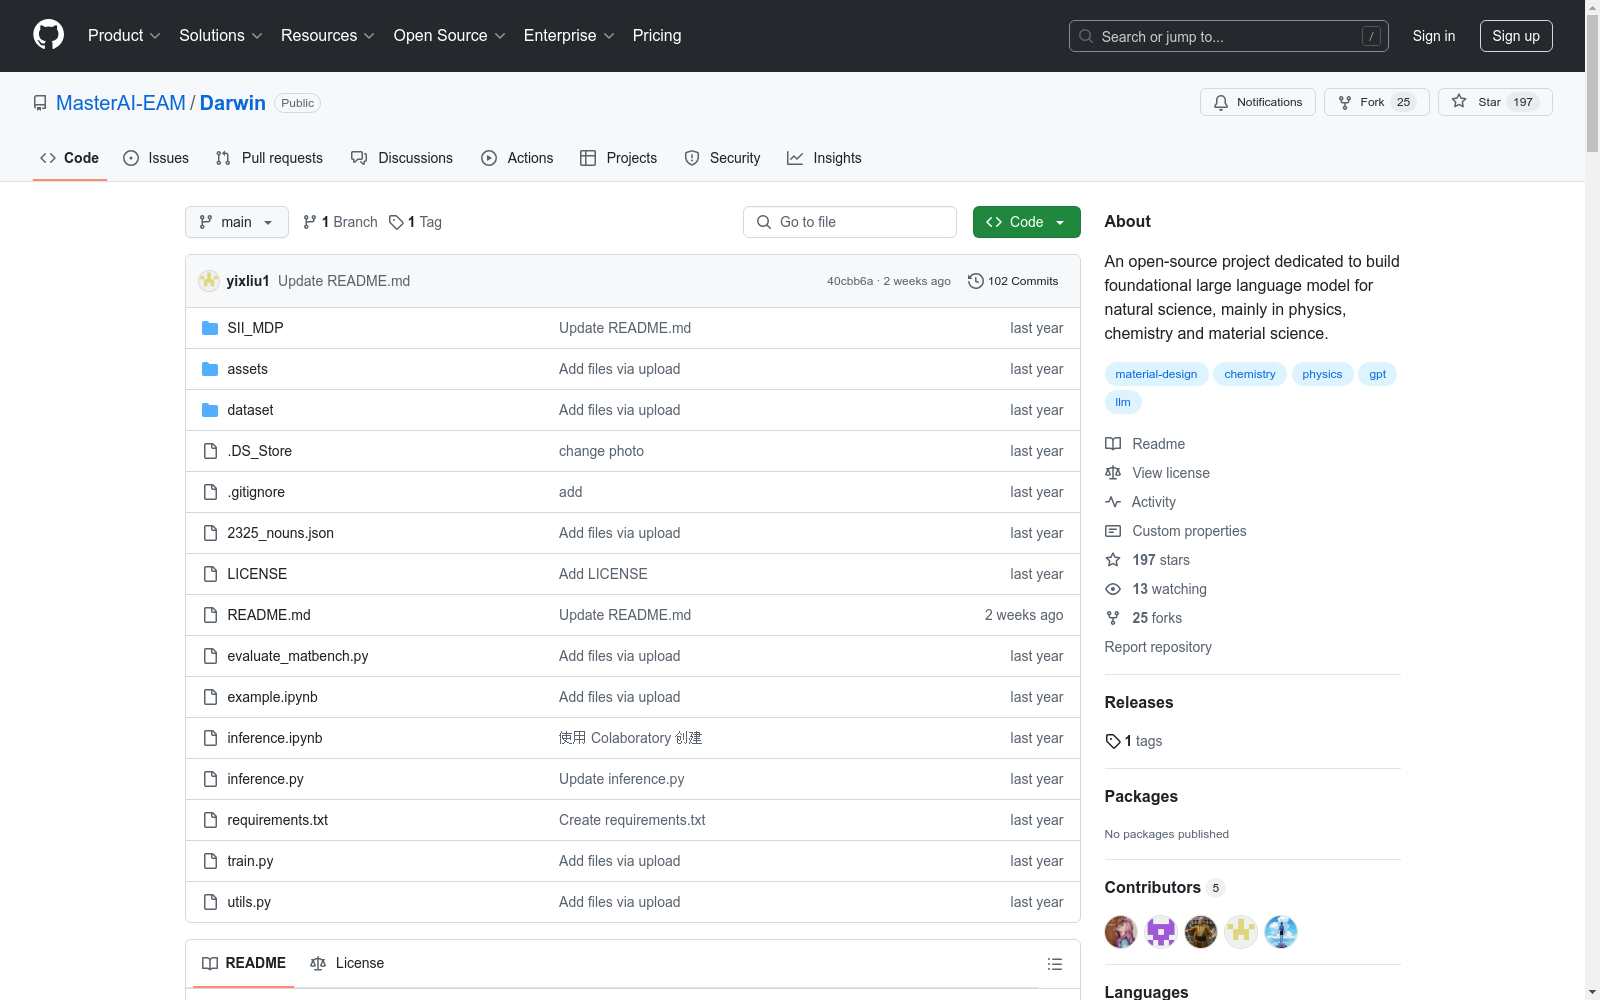View the 1 Branch link
Viewport: 1600px width, 1000px height.
340,222
